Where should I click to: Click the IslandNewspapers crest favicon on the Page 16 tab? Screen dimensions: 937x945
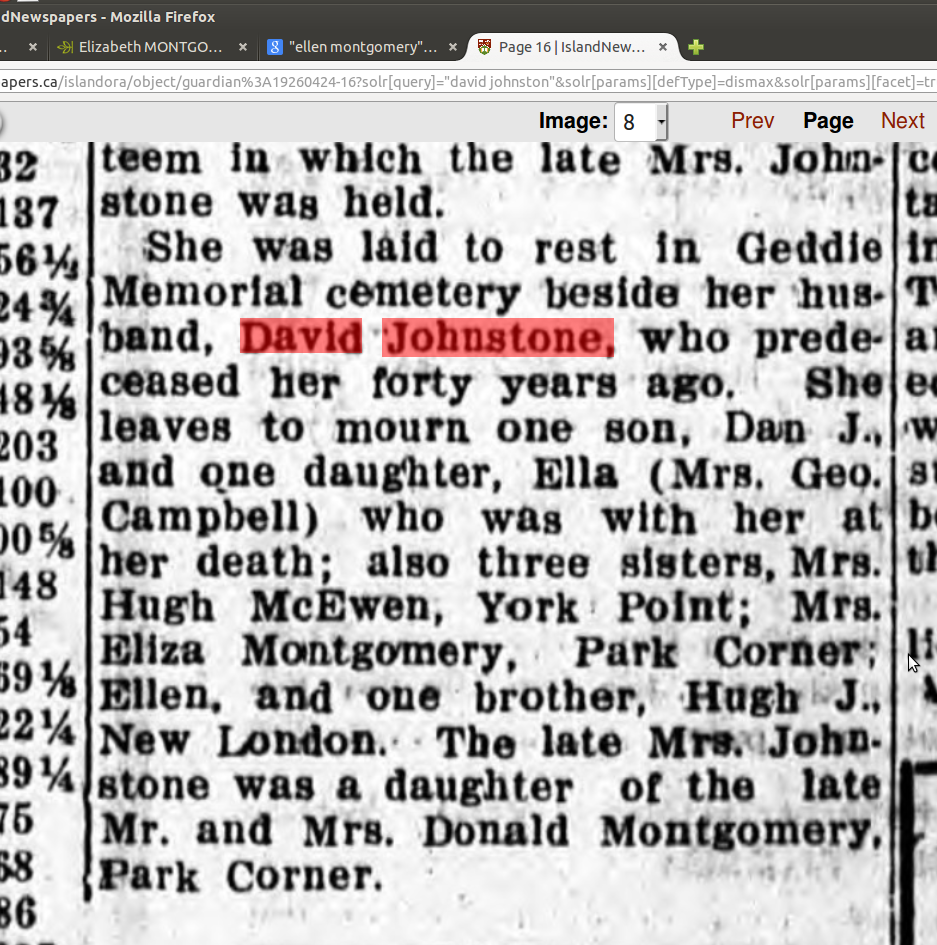(x=485, y=47)
